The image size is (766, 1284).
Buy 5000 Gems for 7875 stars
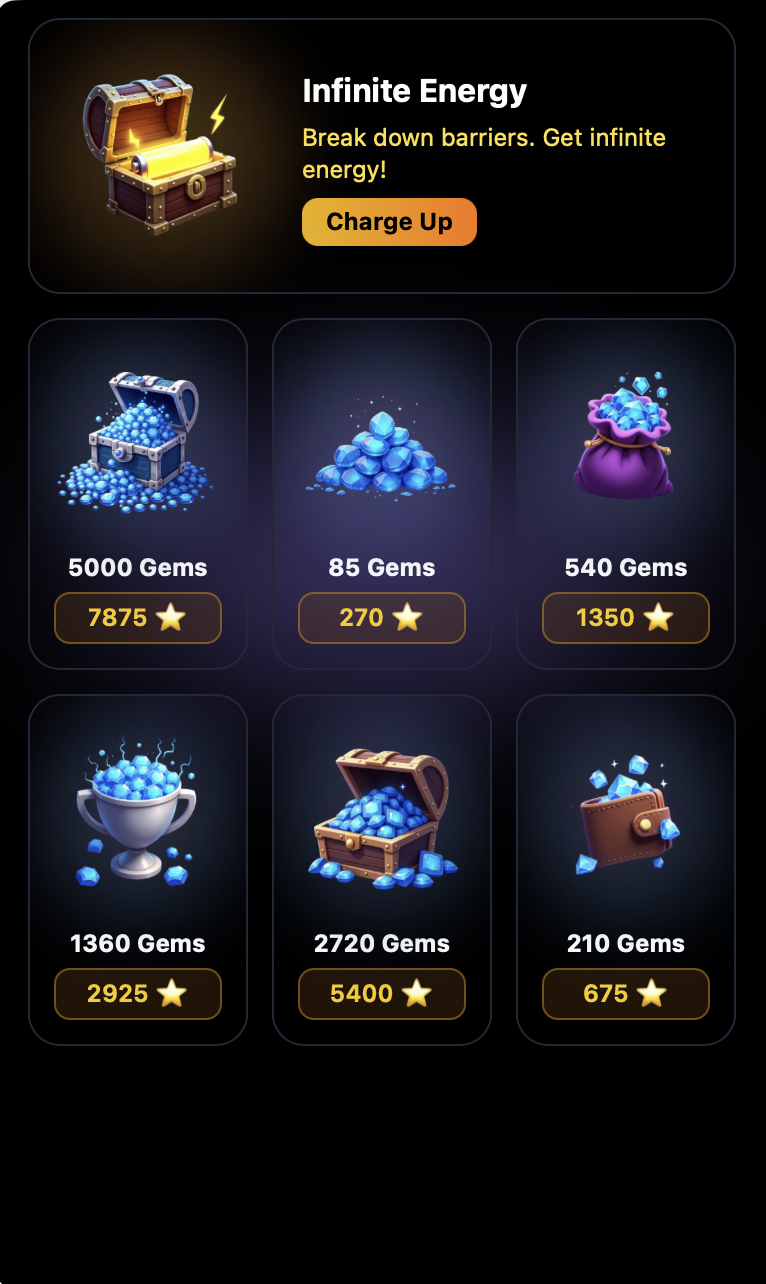point(138,618)
